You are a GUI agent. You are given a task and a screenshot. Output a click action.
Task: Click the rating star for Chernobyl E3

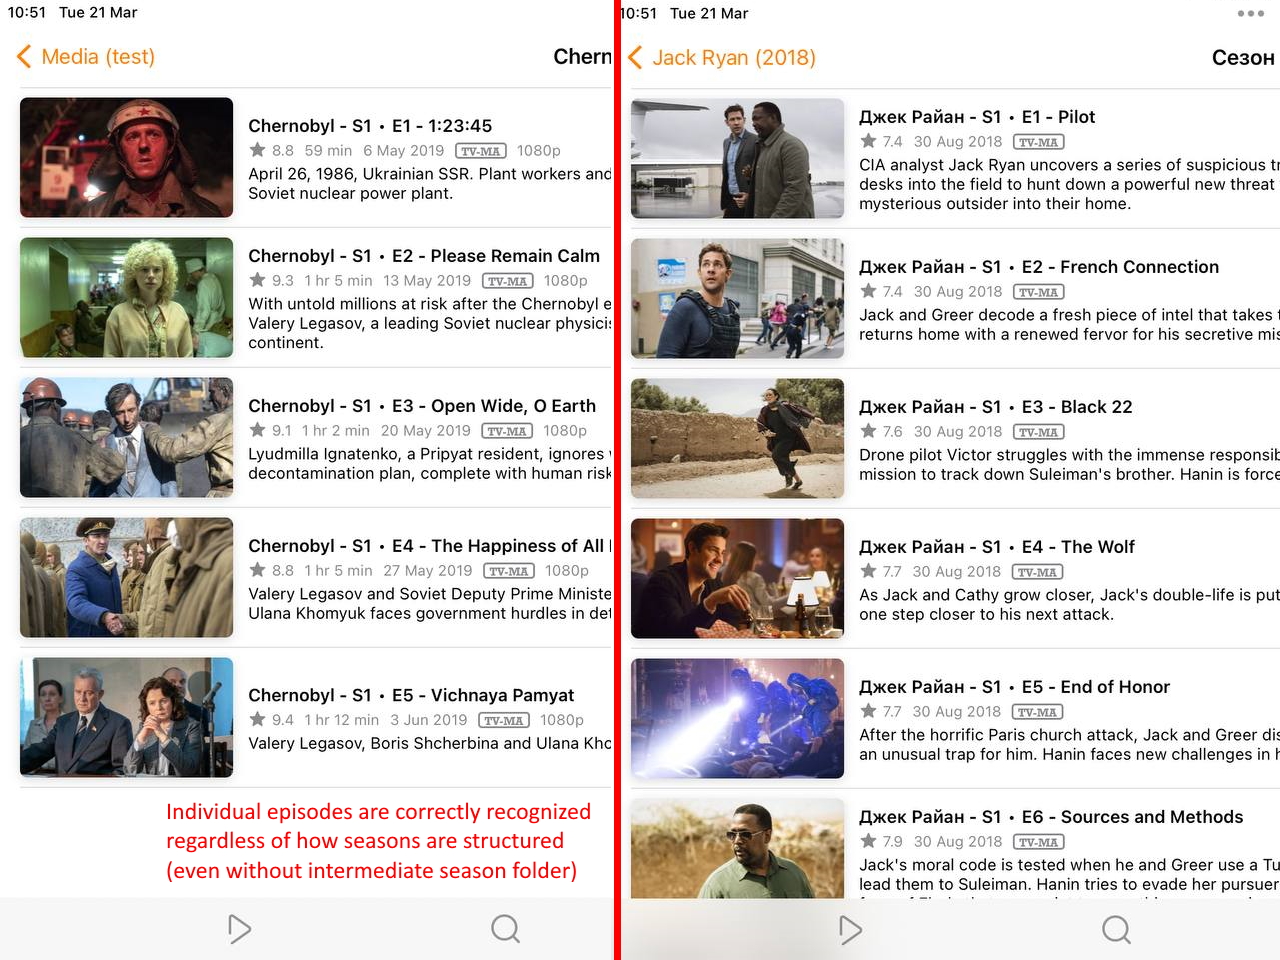[257, 430]
